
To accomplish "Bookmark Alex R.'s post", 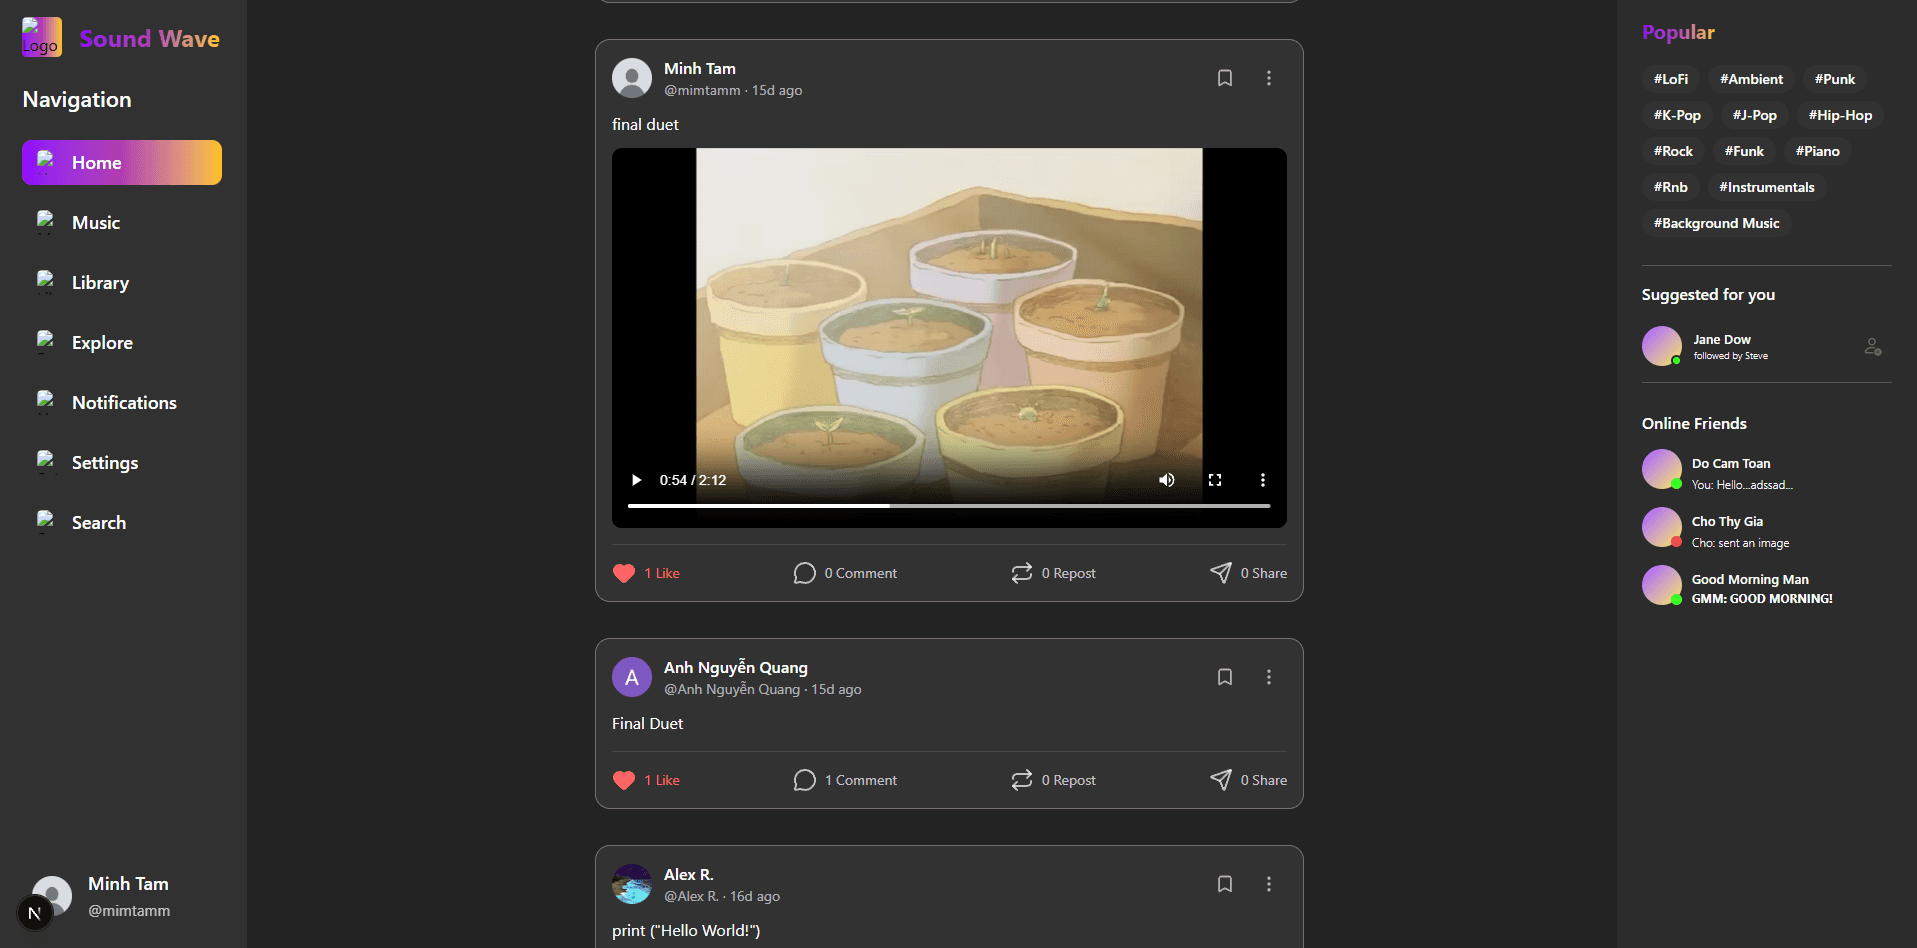I will (x=1224, y=884).
